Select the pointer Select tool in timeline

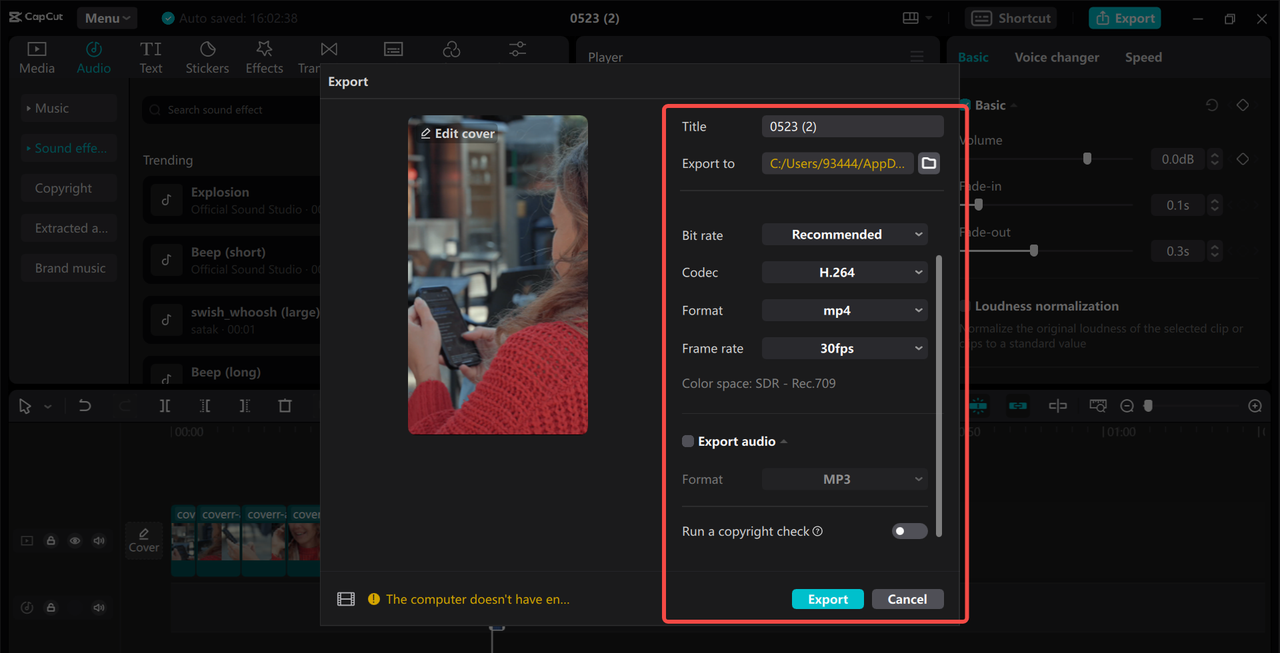25,406
